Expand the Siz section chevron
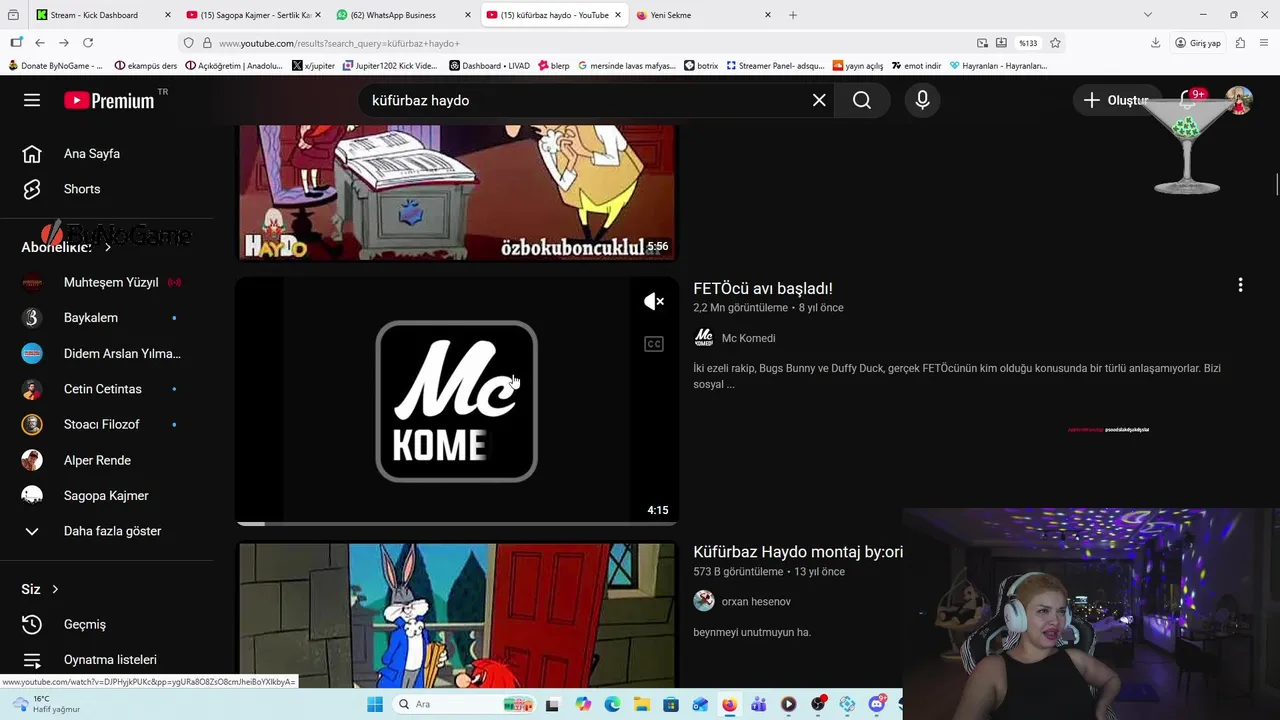The width and height of the screenshot is (1280, 720). click(x=55, y=589)
